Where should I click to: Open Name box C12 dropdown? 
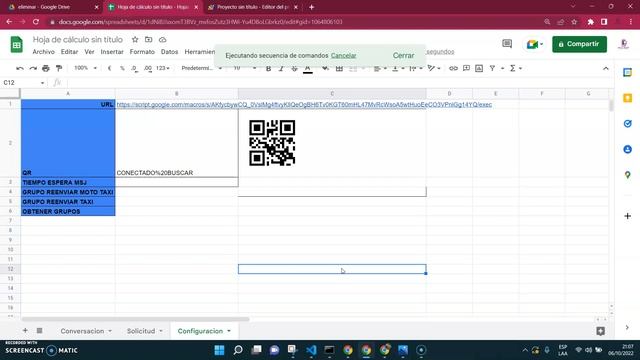(x=42, y=83)
